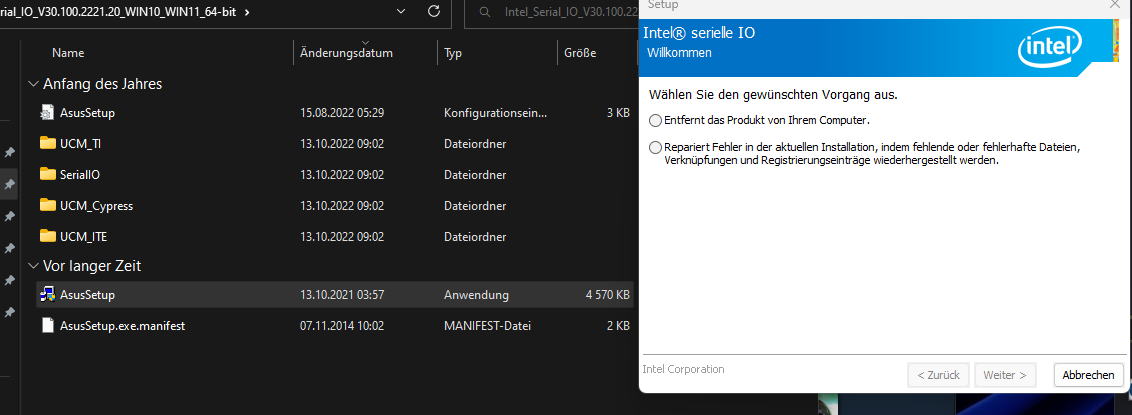Click the breadcrumb folder path text

pos(118,12)
